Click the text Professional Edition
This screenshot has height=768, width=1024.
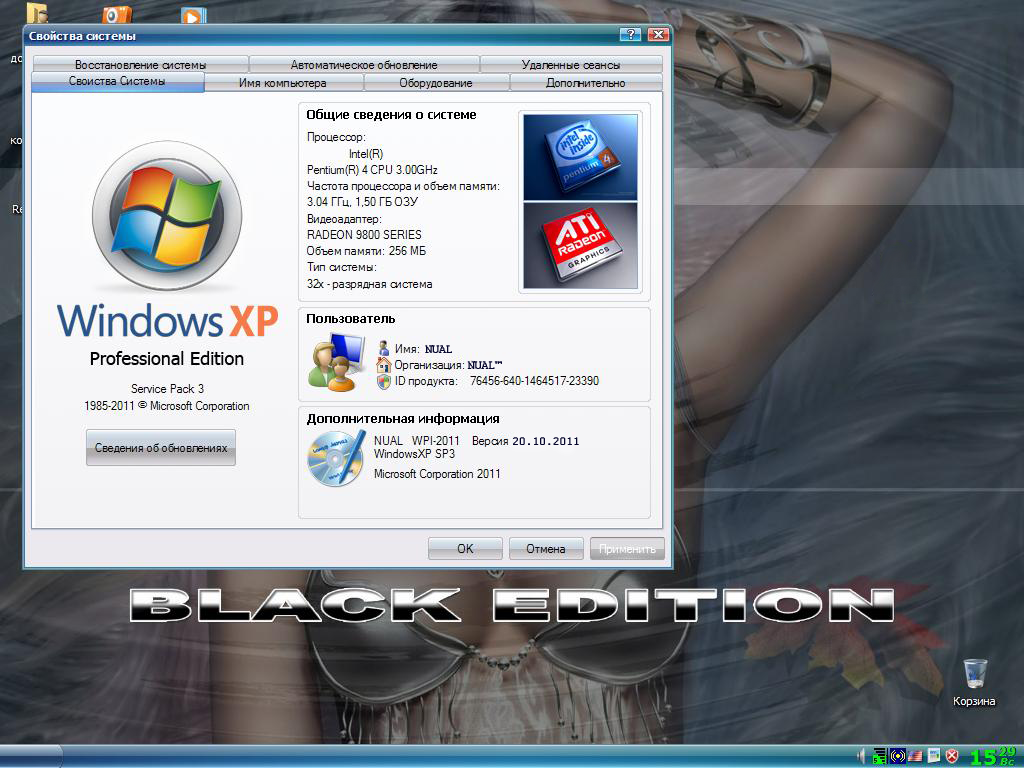coord(167,359)
